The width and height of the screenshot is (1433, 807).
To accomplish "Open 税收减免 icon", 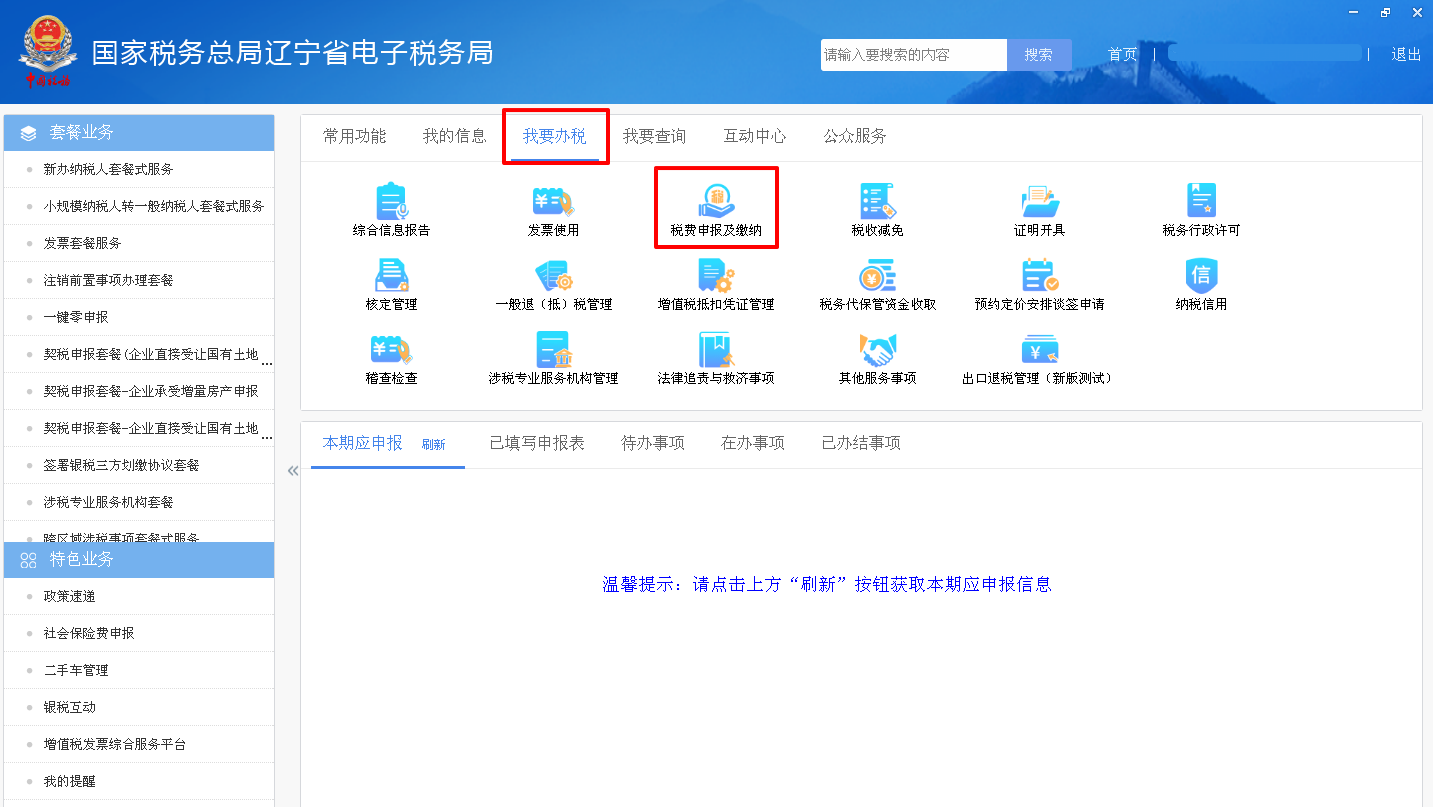I will [877, 202].
